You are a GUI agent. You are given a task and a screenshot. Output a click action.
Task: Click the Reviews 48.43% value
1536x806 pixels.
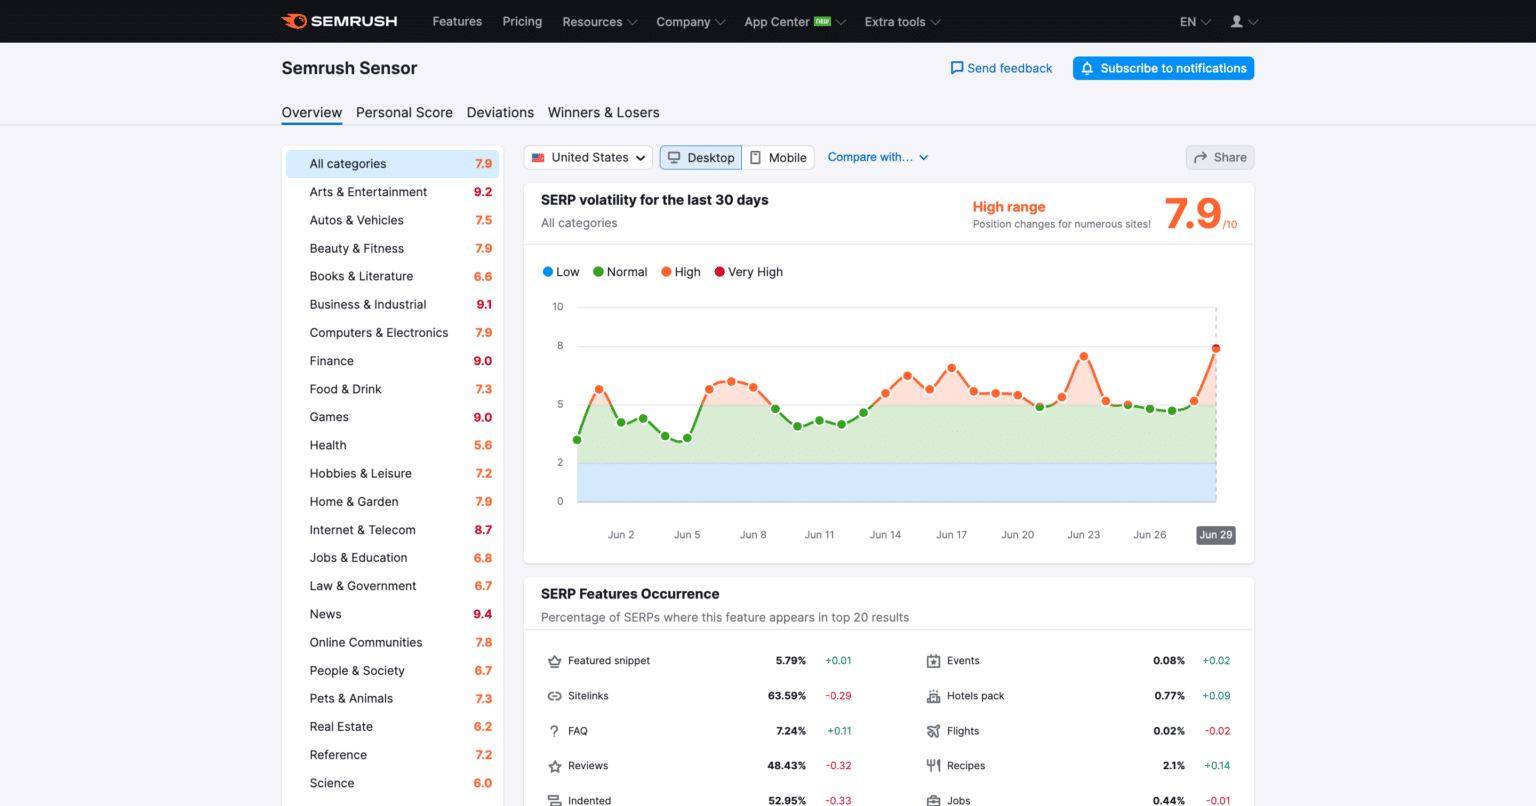[787, 766]
